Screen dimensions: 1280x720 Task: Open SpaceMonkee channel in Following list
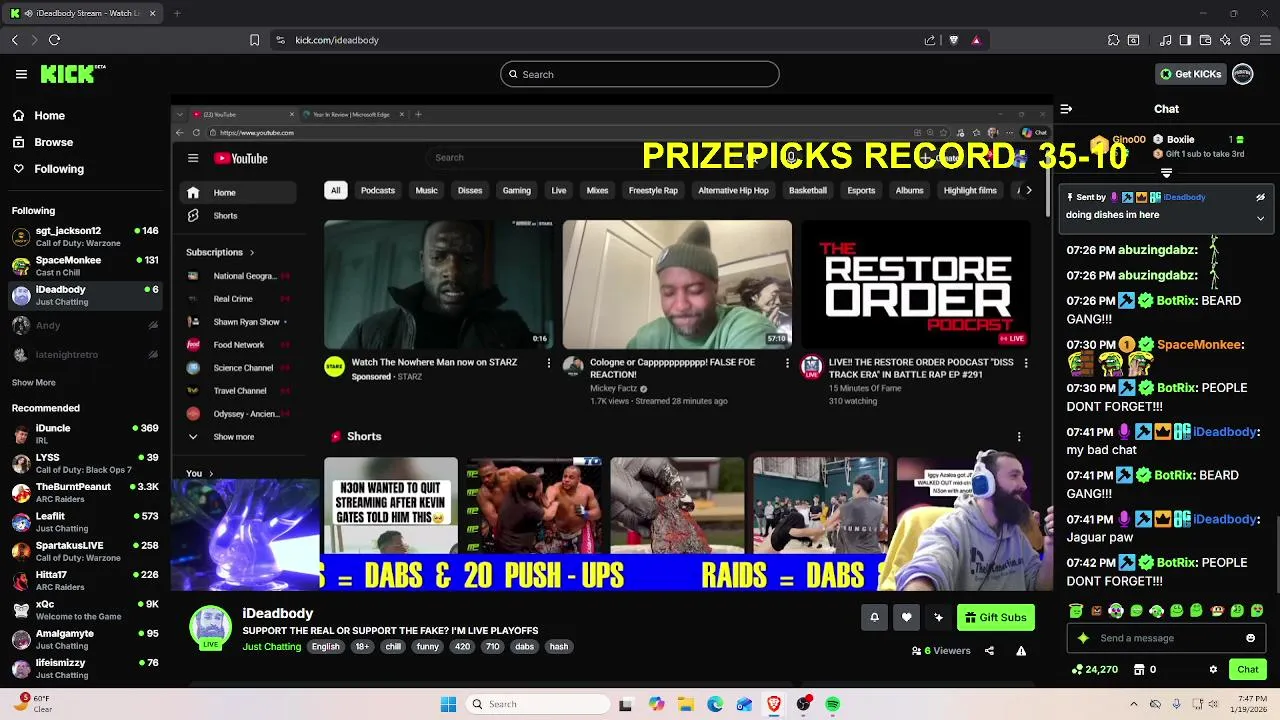(x=85, y=266)
